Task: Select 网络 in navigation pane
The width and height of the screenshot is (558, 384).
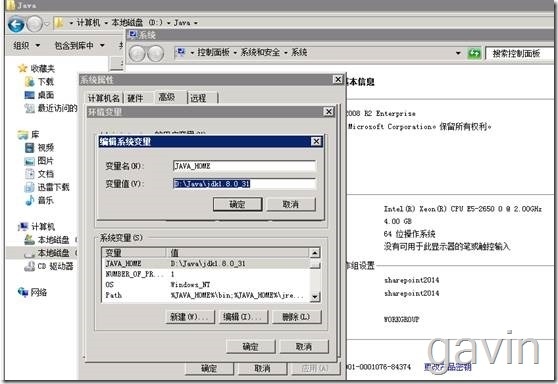Action: point(33,293)
